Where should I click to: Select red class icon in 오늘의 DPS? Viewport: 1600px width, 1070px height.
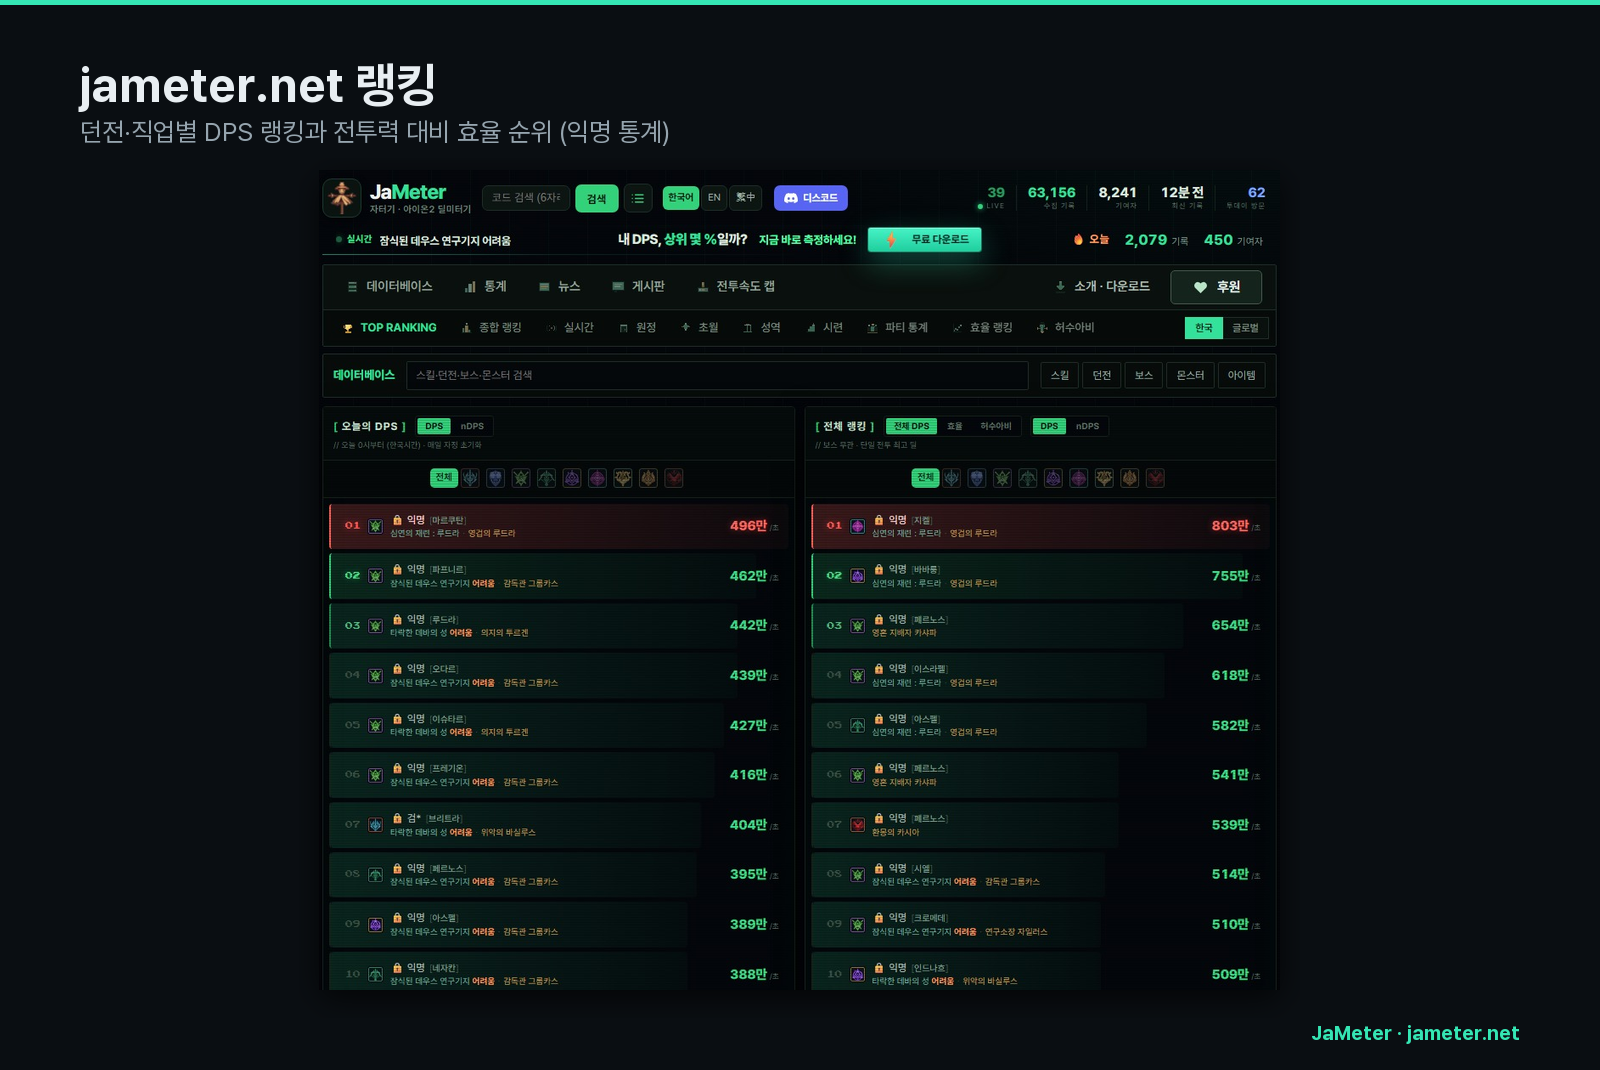[674, 478]
